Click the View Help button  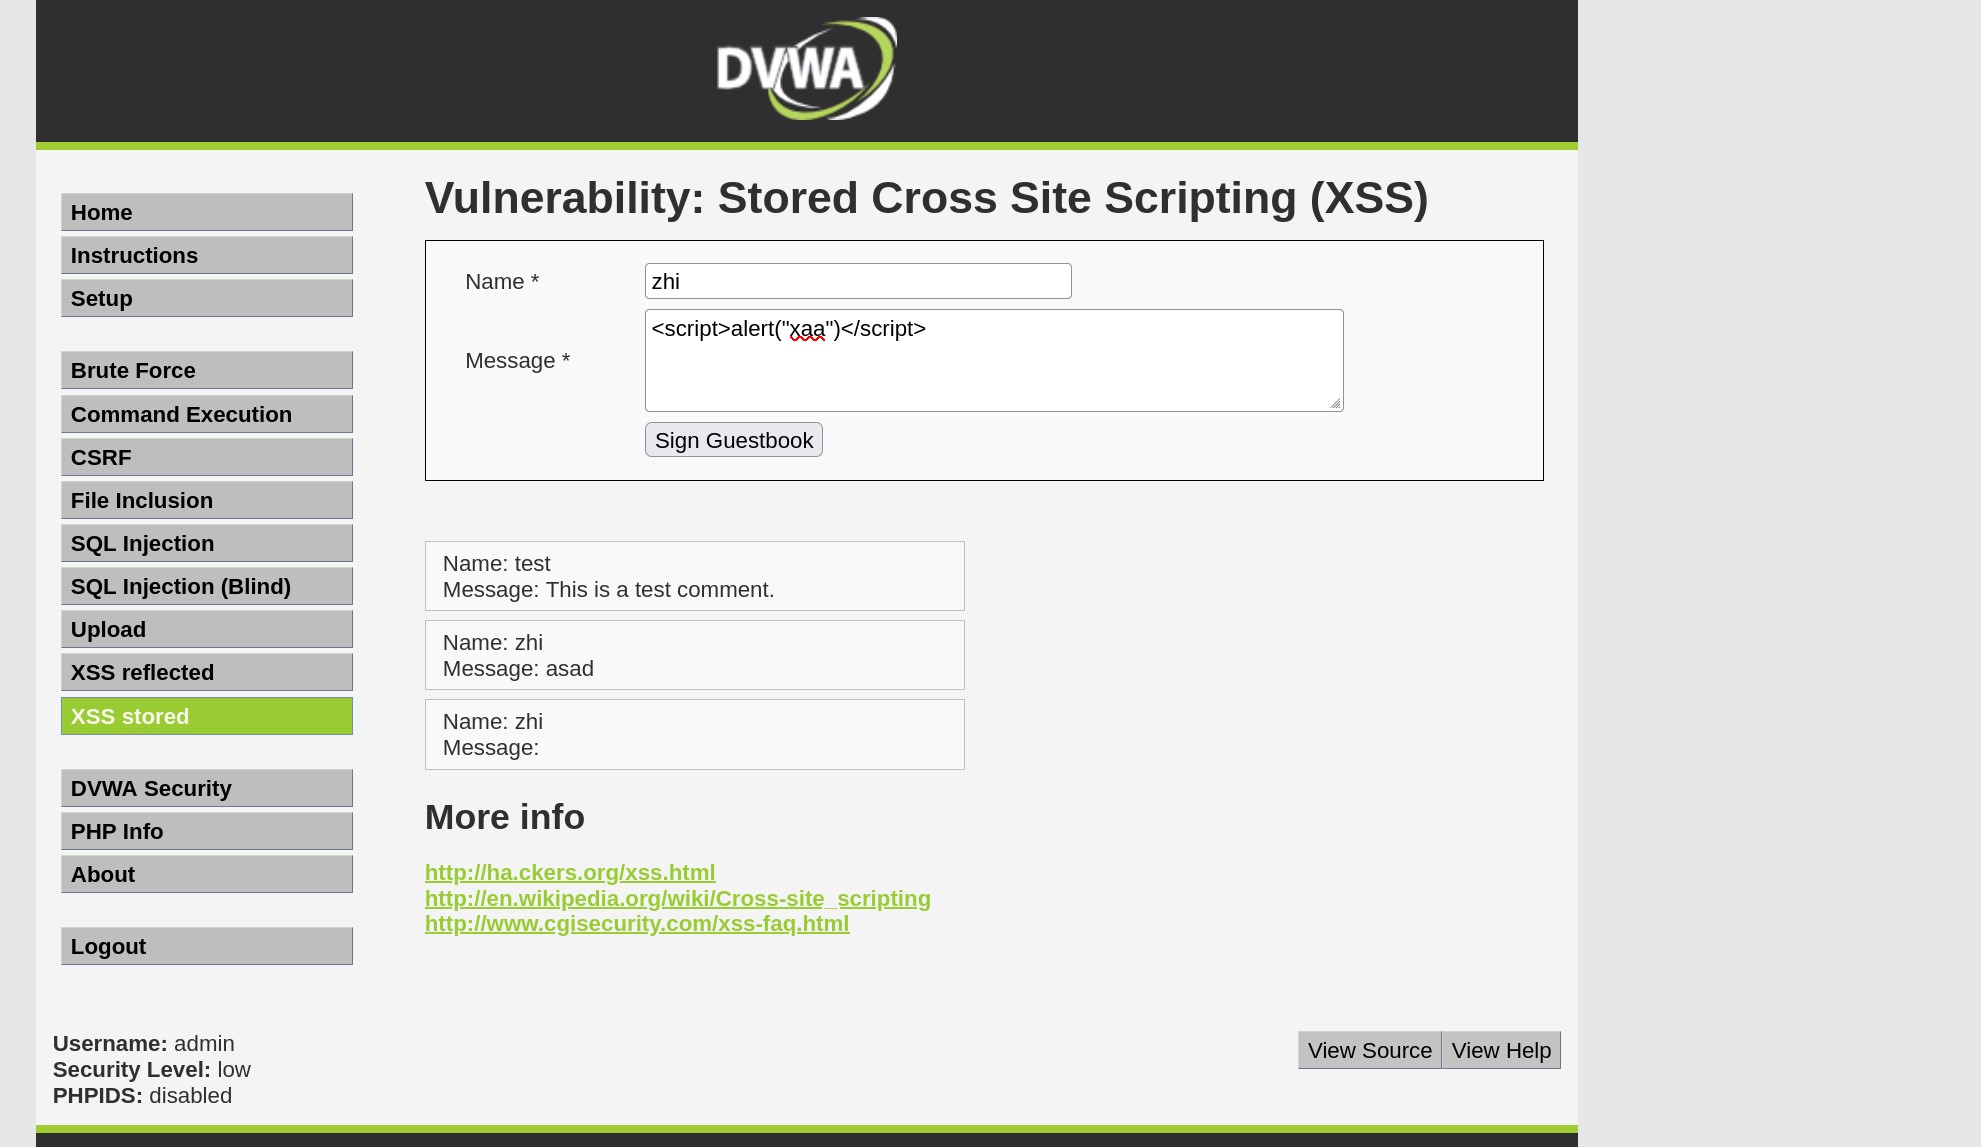pyautogui.click(x=1500, y=1051)
